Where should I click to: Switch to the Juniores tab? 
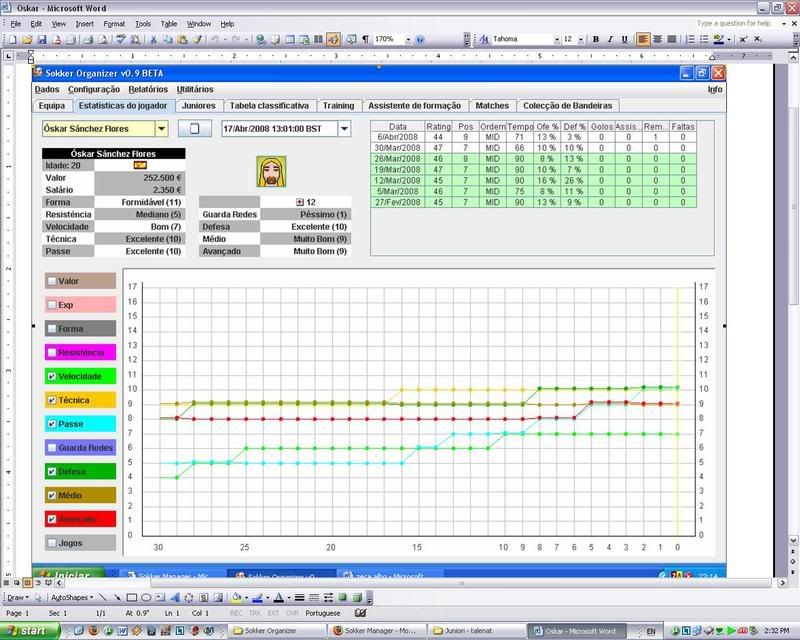pos(198,106)
